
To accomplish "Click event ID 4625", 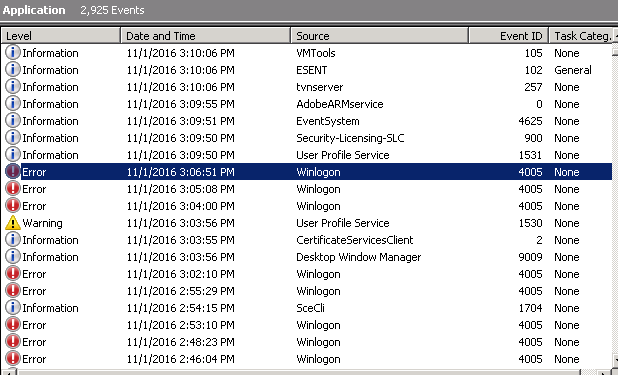I will 531,121.
